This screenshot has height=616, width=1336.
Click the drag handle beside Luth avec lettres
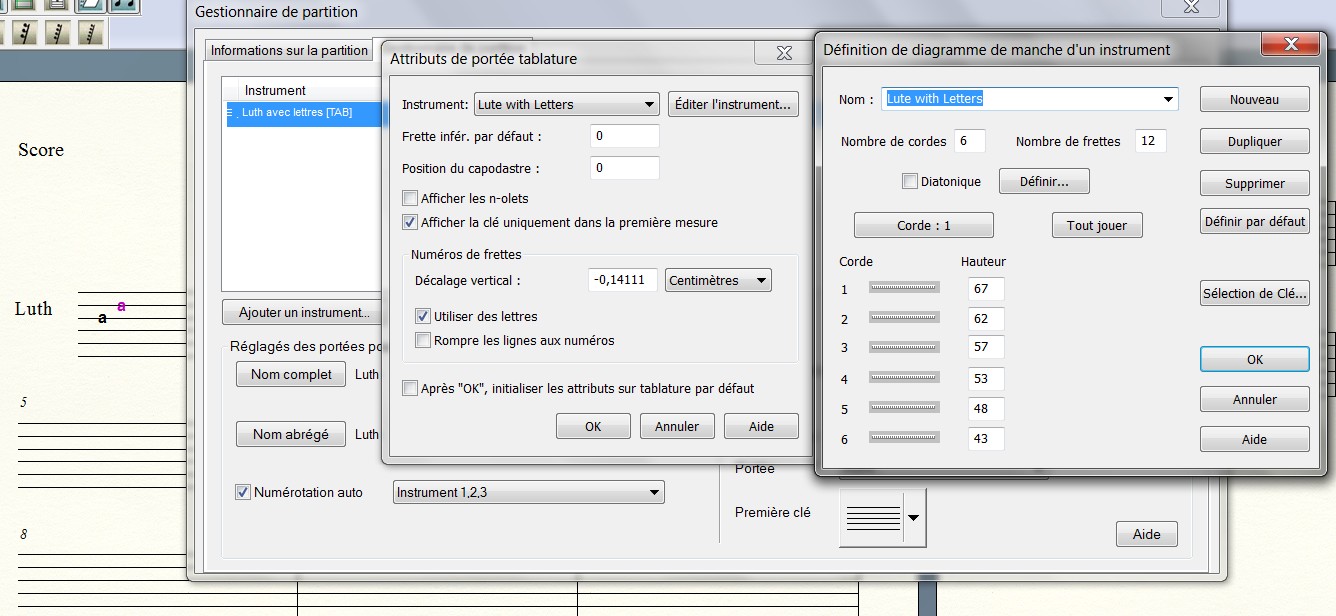coord(230,113)
